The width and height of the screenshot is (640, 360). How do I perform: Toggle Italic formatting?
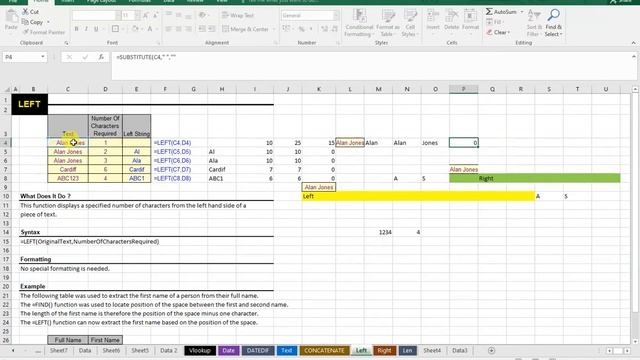(86, 29)
